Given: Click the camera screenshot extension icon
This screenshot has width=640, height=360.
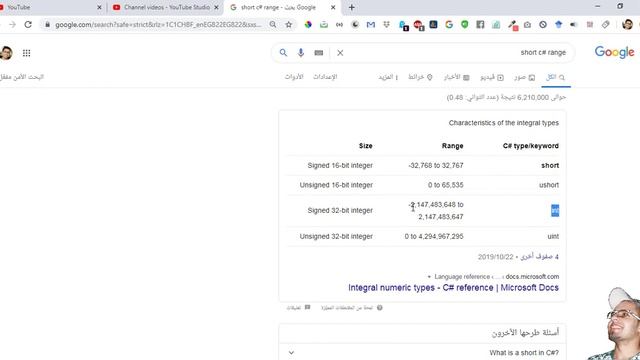Looking at the screenshot, I should 527,25.
